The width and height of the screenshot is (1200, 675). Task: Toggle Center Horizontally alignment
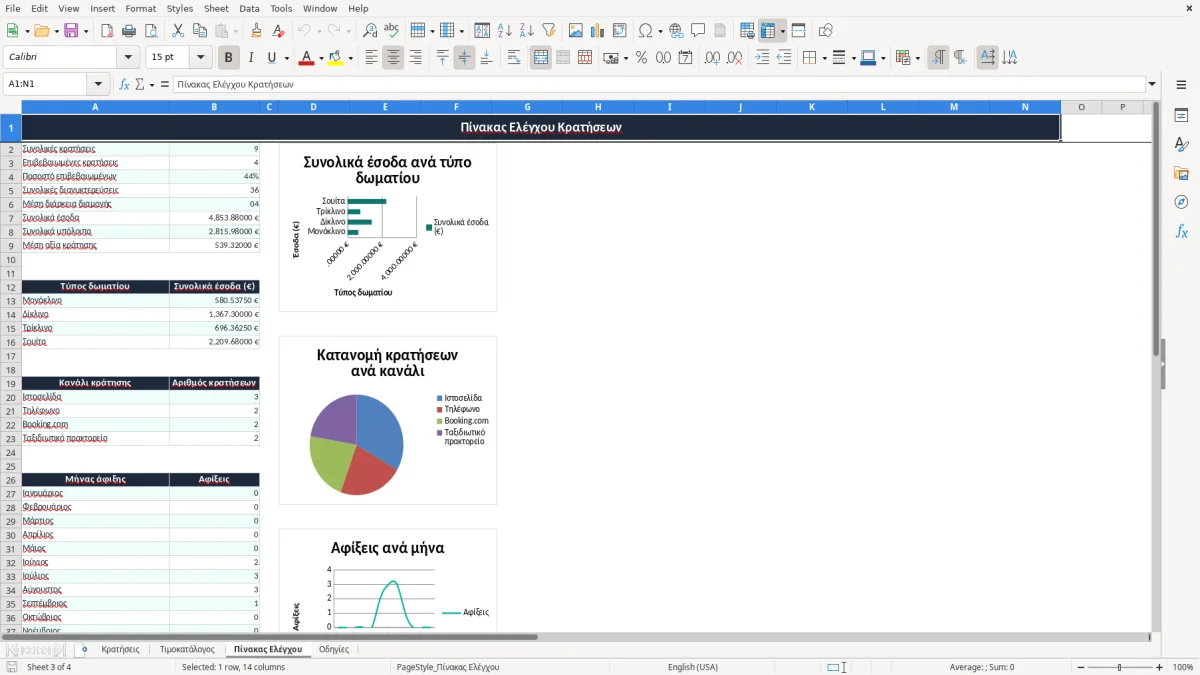[x=393, y=58]
